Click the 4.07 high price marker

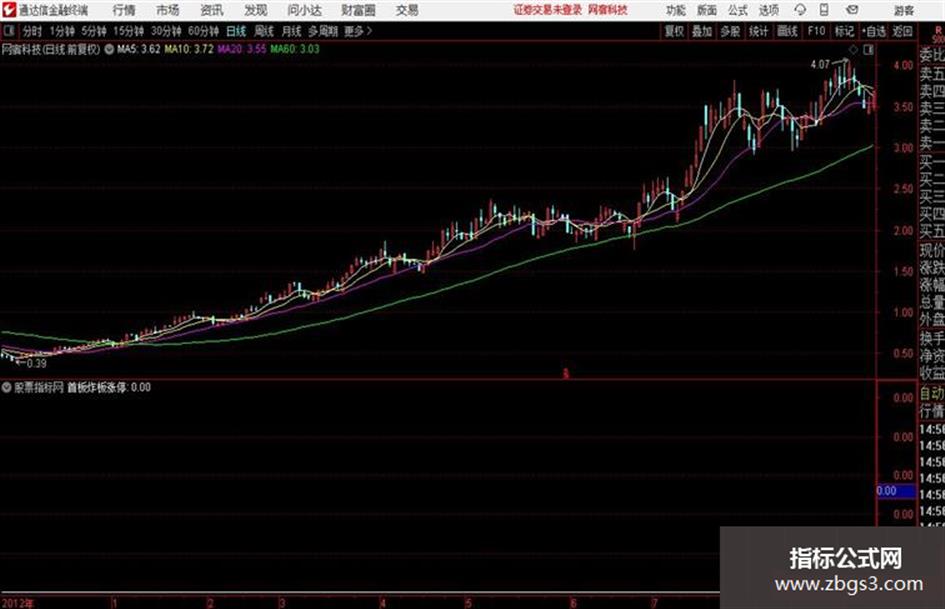pos(820,65)
